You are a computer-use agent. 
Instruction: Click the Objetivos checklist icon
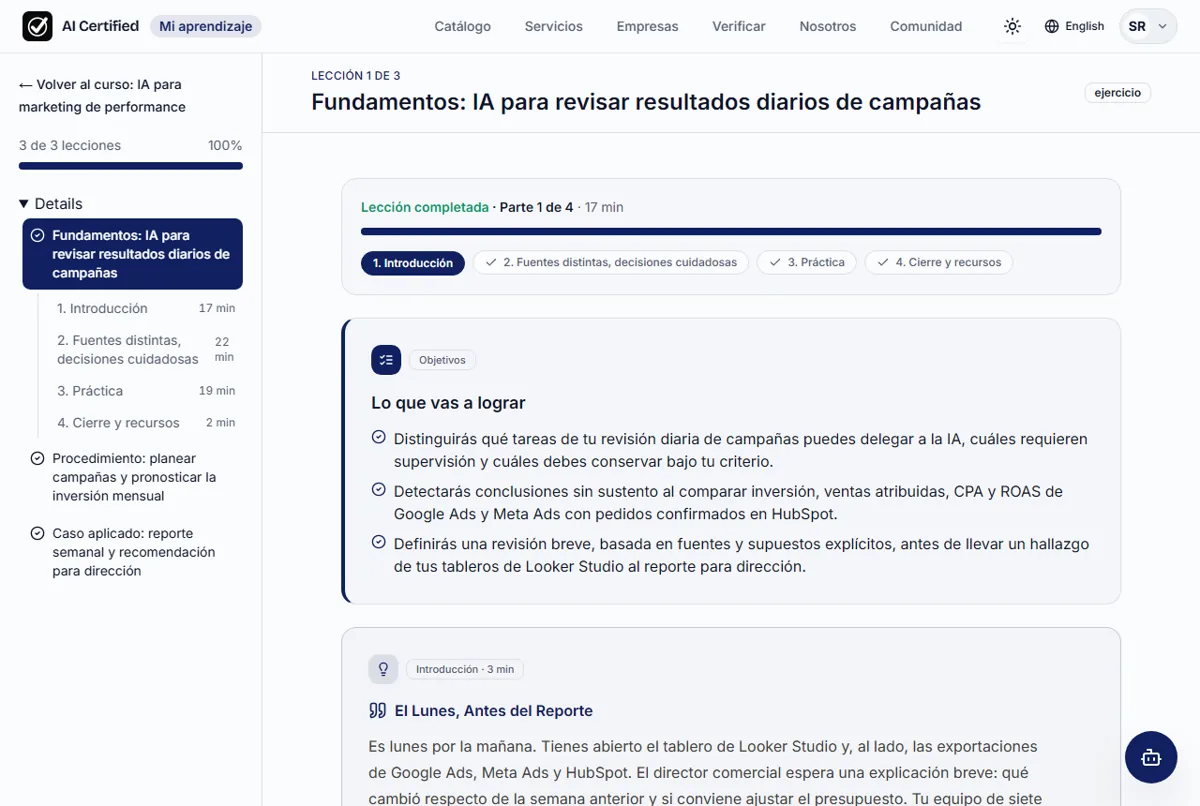coord(386,360)
